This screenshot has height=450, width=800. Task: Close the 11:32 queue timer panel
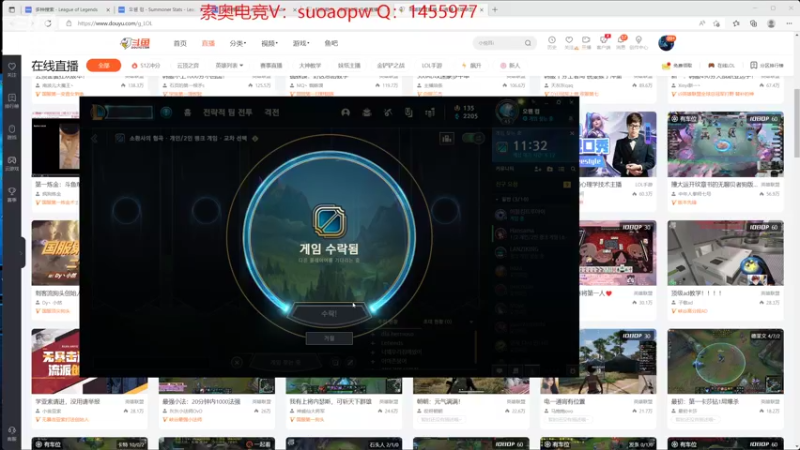571,133
